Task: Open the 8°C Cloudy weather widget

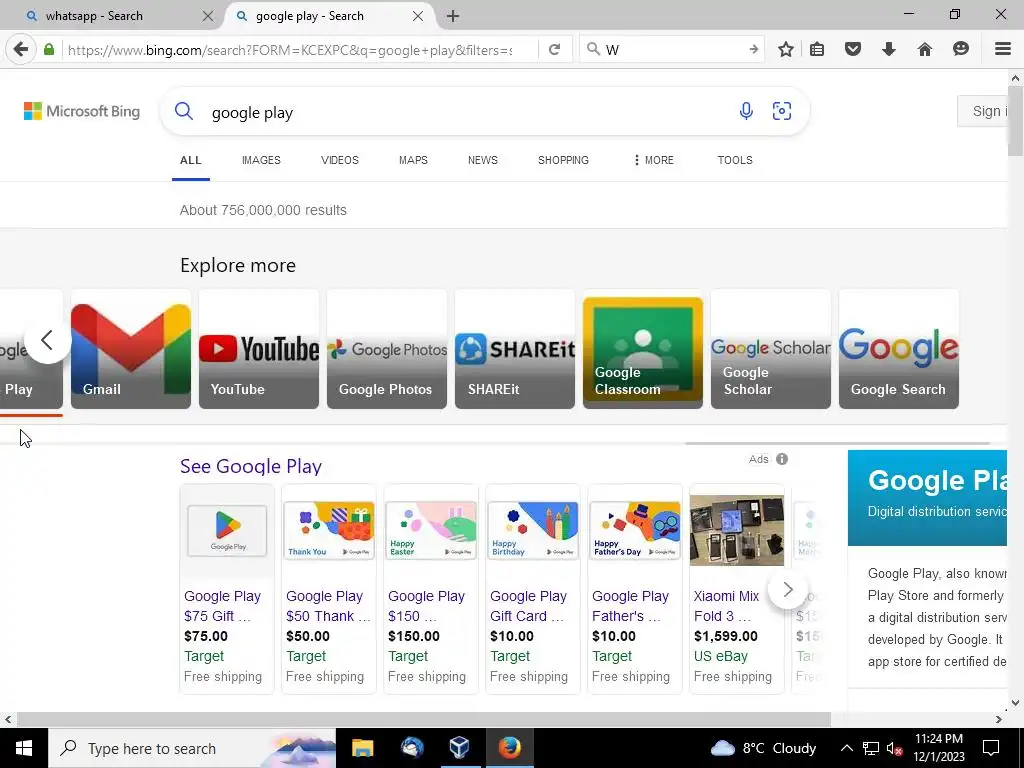Action: [x=763, y=748]
